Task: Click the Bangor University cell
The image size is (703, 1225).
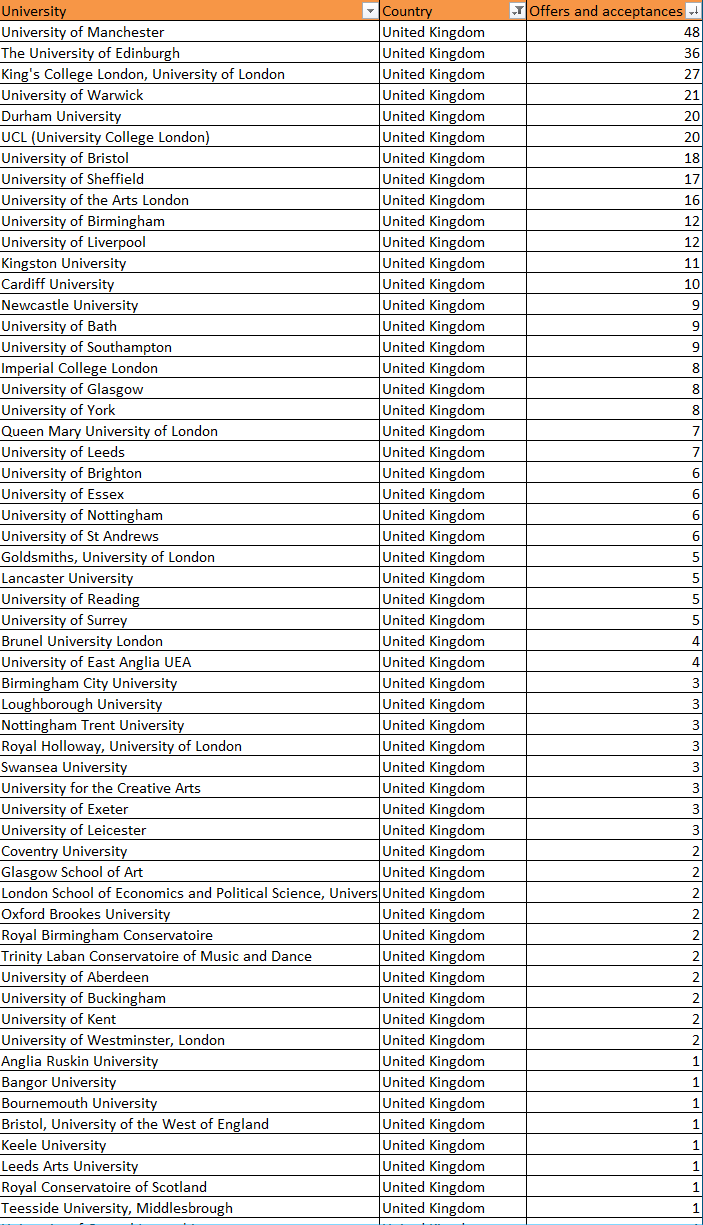Action: pyautogui.click(x=190, y=1082)
